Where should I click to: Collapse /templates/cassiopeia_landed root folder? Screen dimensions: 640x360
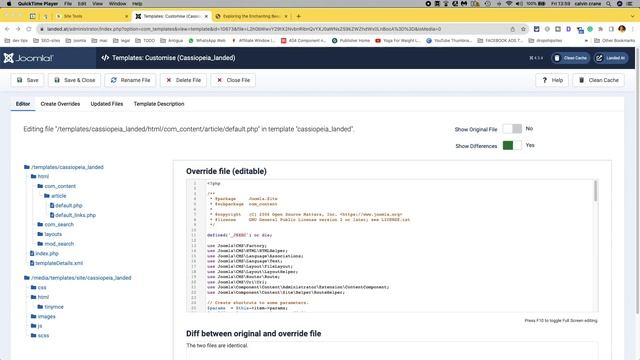[64, 167]
